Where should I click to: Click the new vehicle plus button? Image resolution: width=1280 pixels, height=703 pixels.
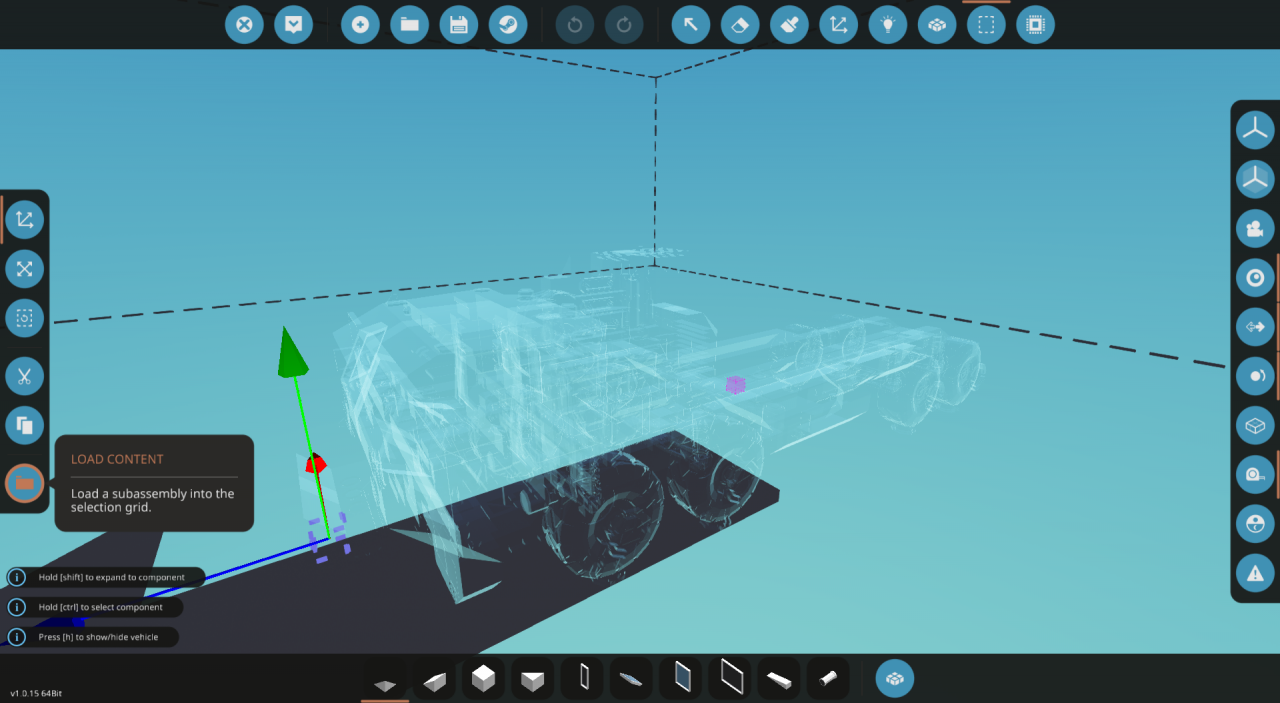pos(360,25)
